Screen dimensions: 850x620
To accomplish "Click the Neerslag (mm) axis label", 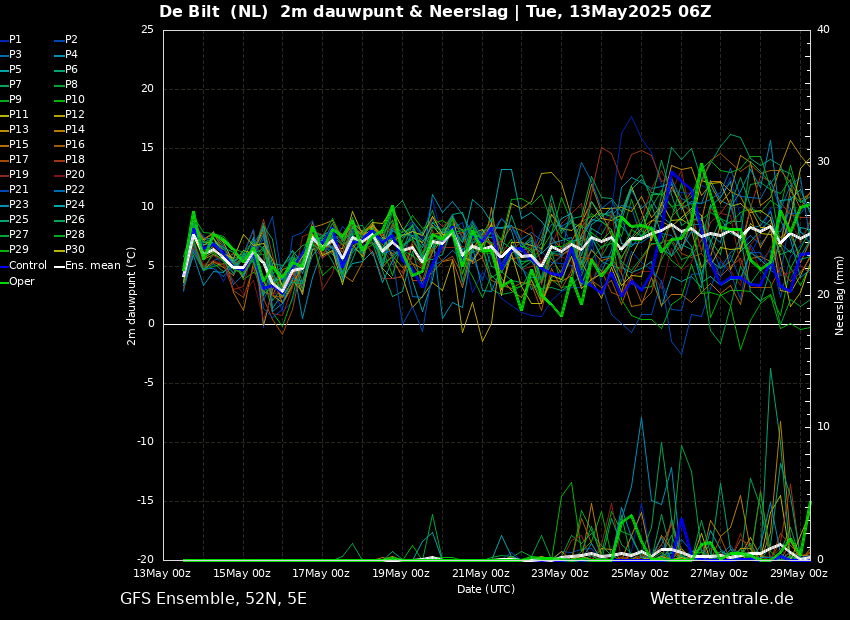I will [840, 295].
